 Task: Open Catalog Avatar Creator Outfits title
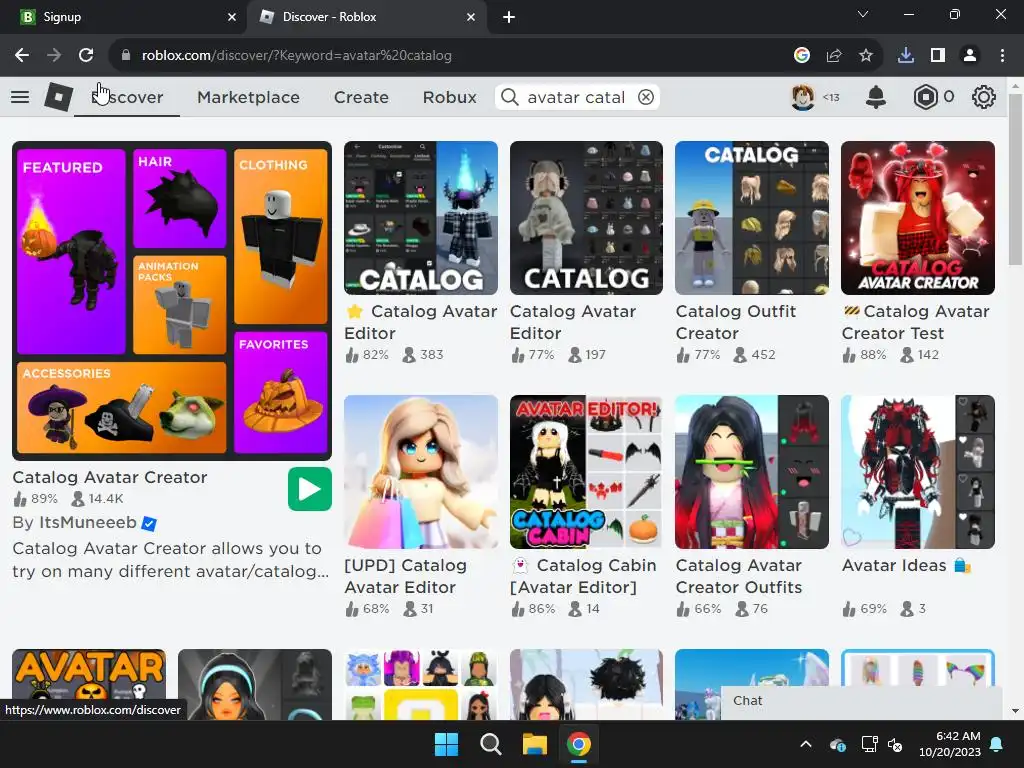(x=739, y=577)
